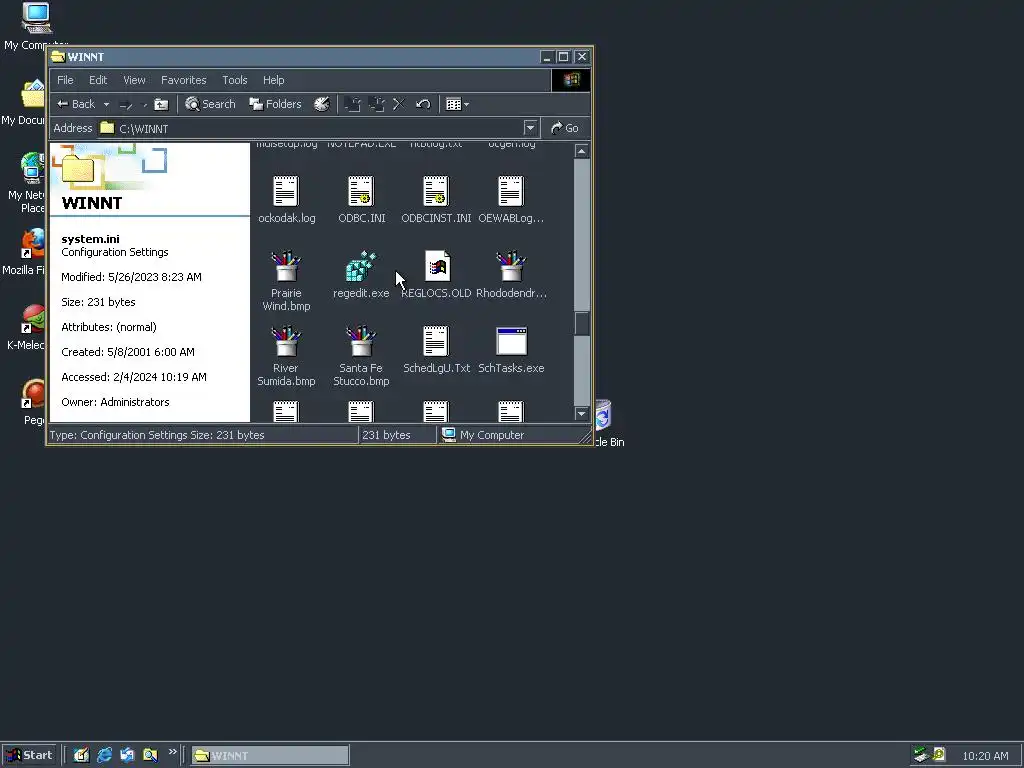Click the first system tray icon
Screen dimensions: 1024x768
tap(921, 755)
